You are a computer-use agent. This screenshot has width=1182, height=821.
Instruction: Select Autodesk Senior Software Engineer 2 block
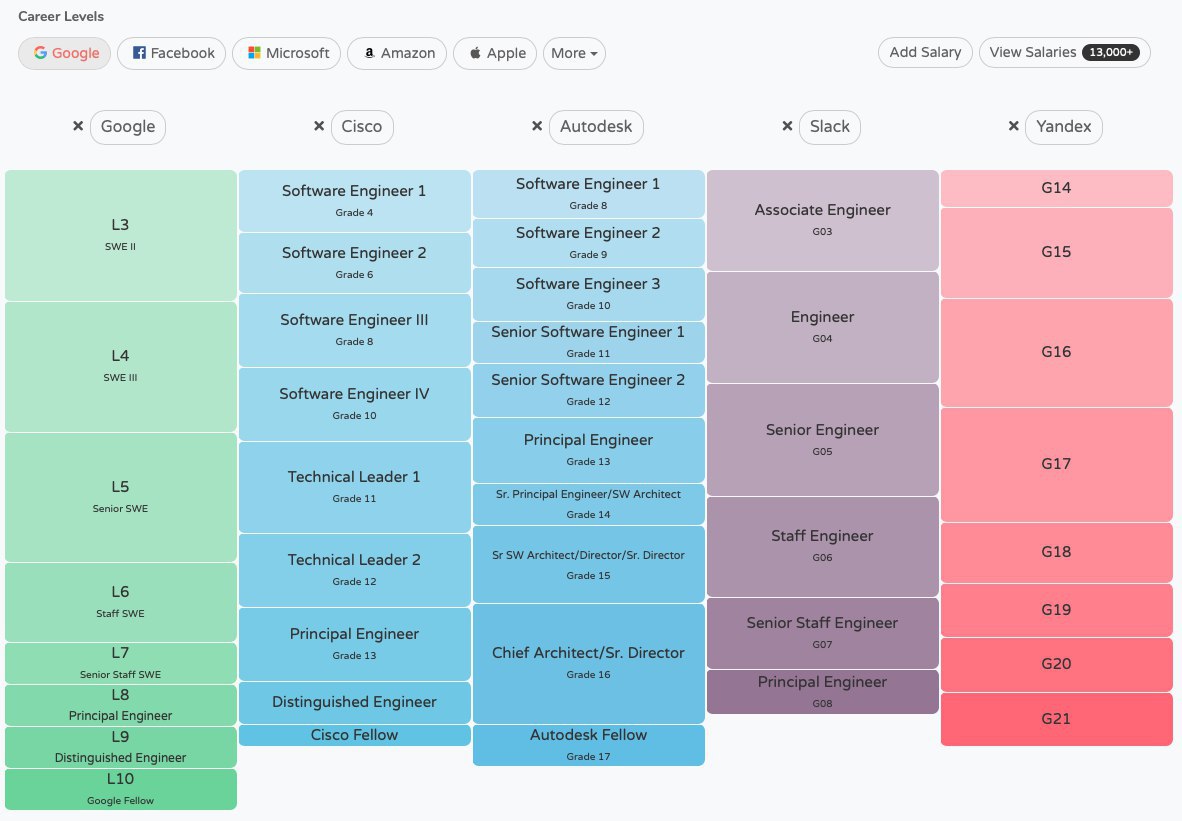[x=589, y=391]
